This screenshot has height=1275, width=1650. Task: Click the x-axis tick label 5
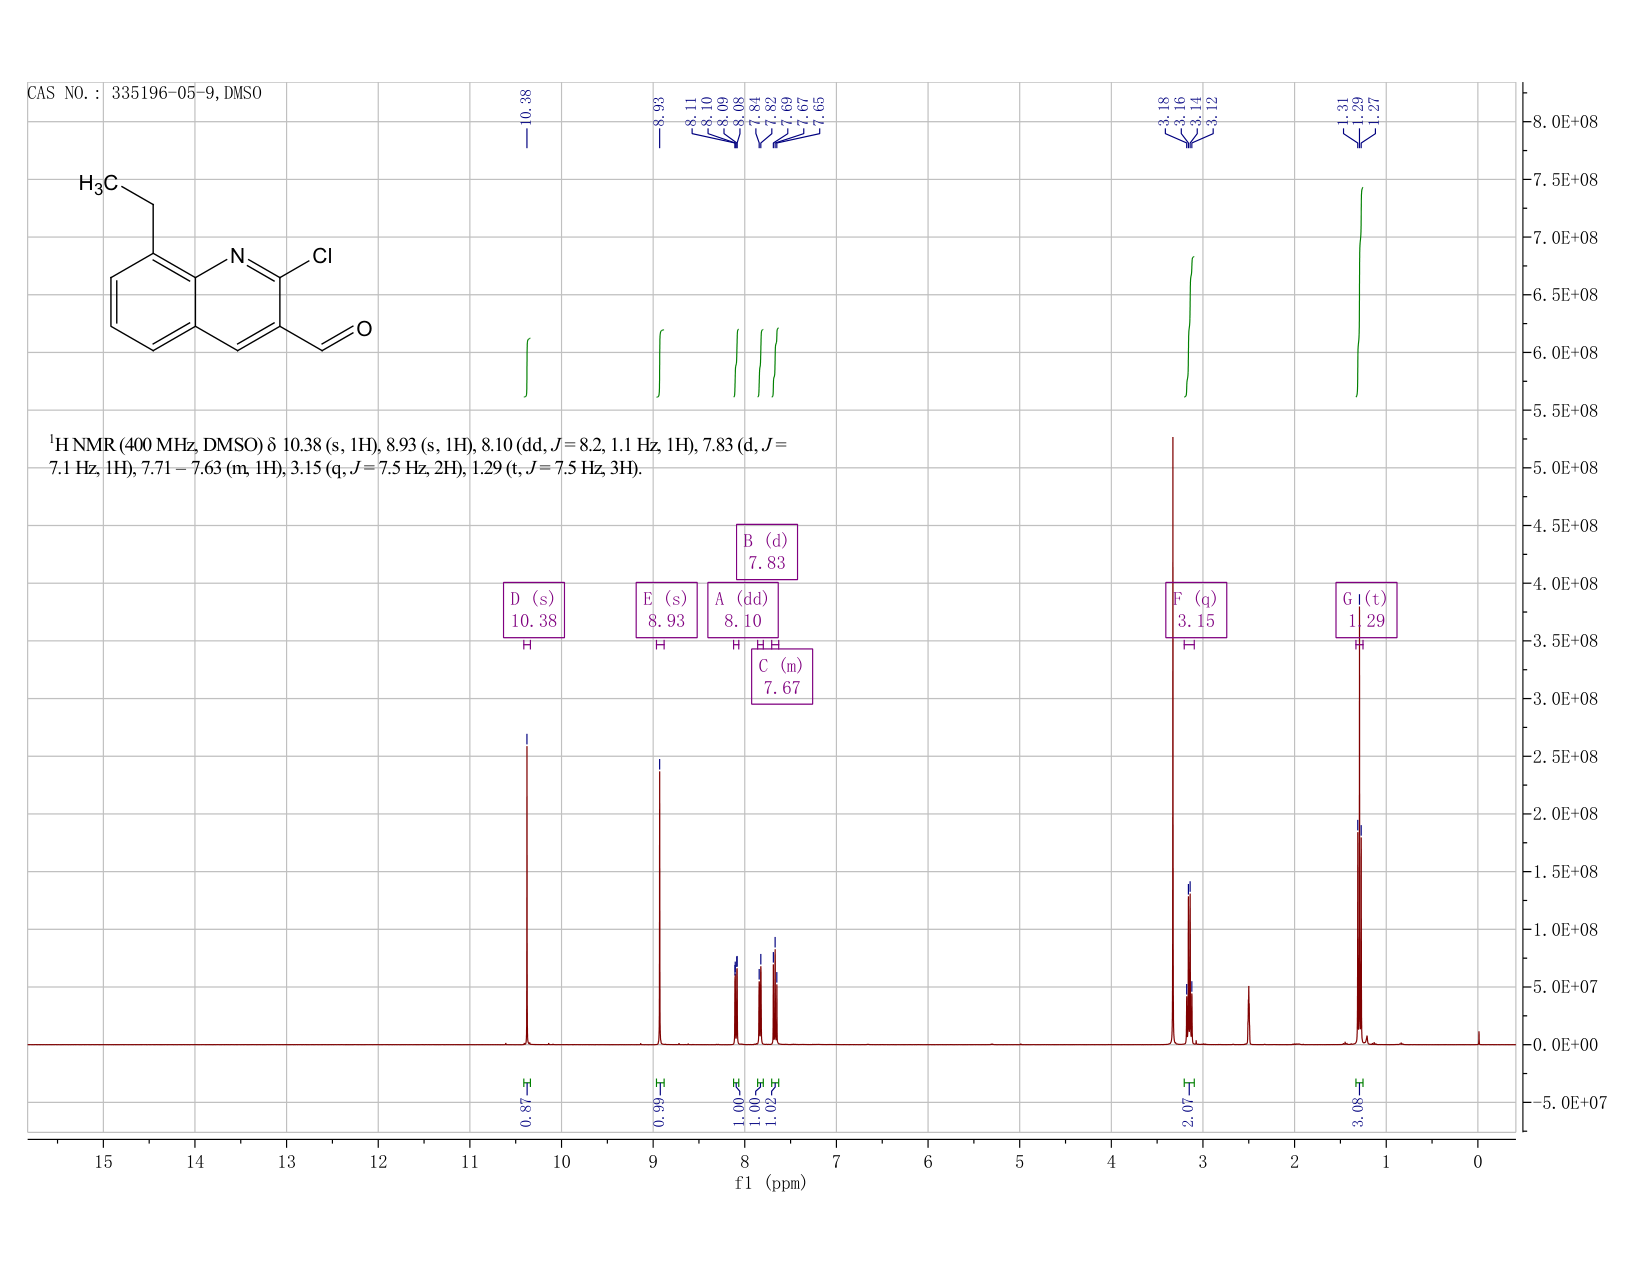point(1020,1162)
